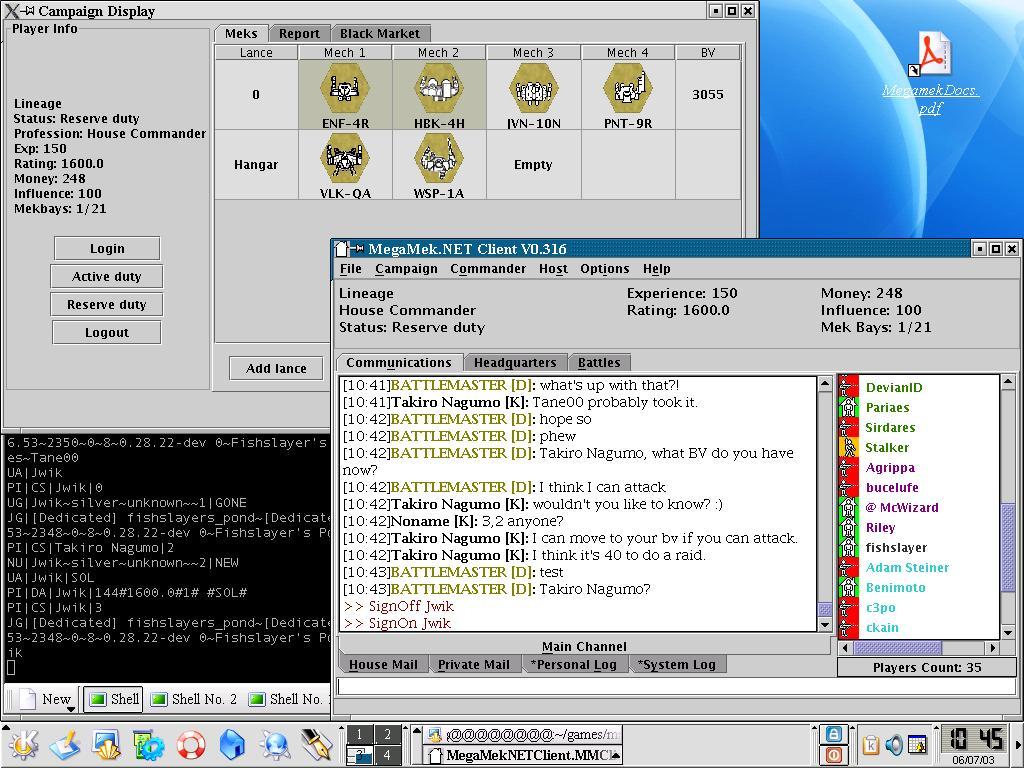
Task: Switch to virtual desktop 2
Action: tap(388, 735)
